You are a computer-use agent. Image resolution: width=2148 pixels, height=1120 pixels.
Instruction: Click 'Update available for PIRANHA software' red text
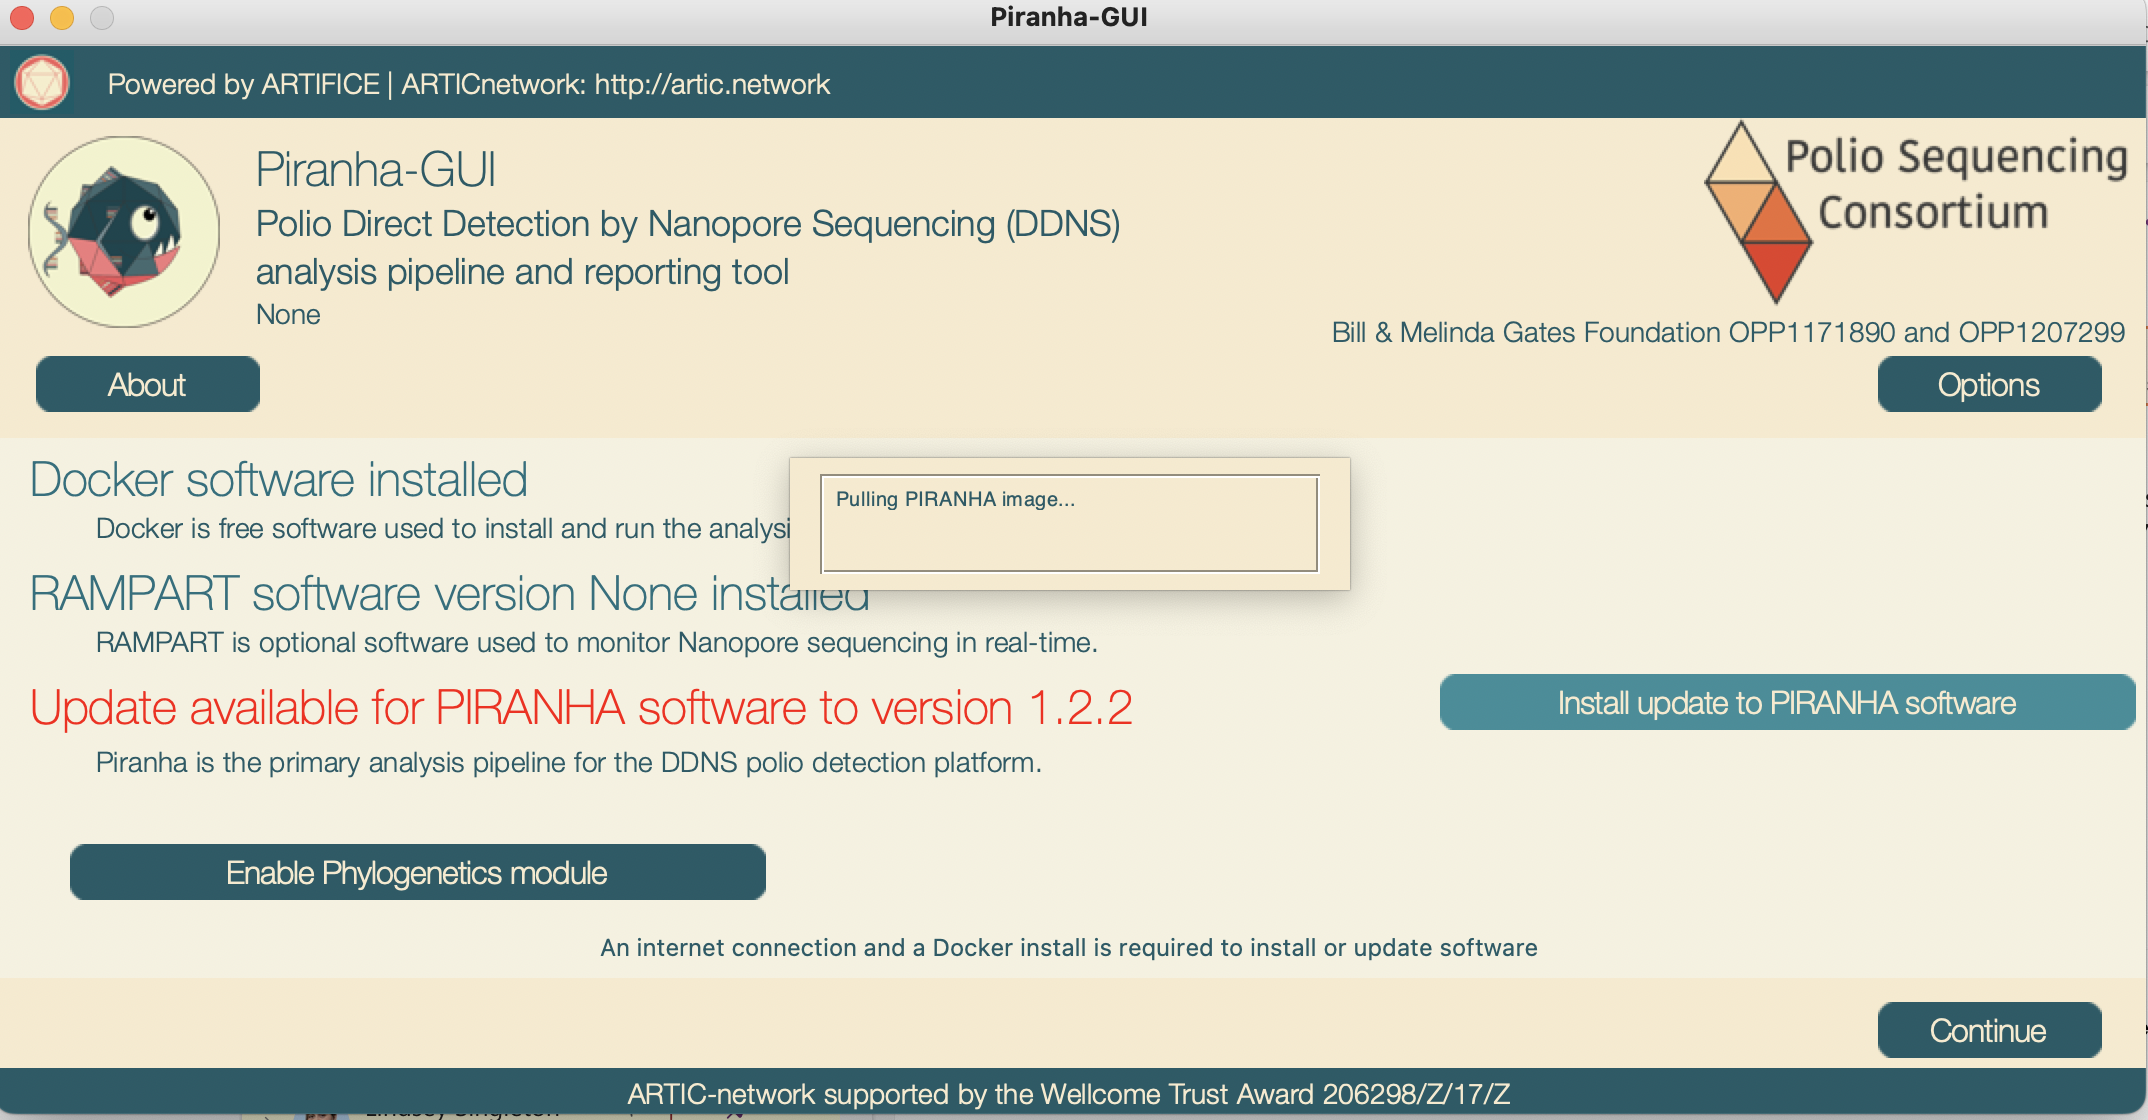coord(581,708)
